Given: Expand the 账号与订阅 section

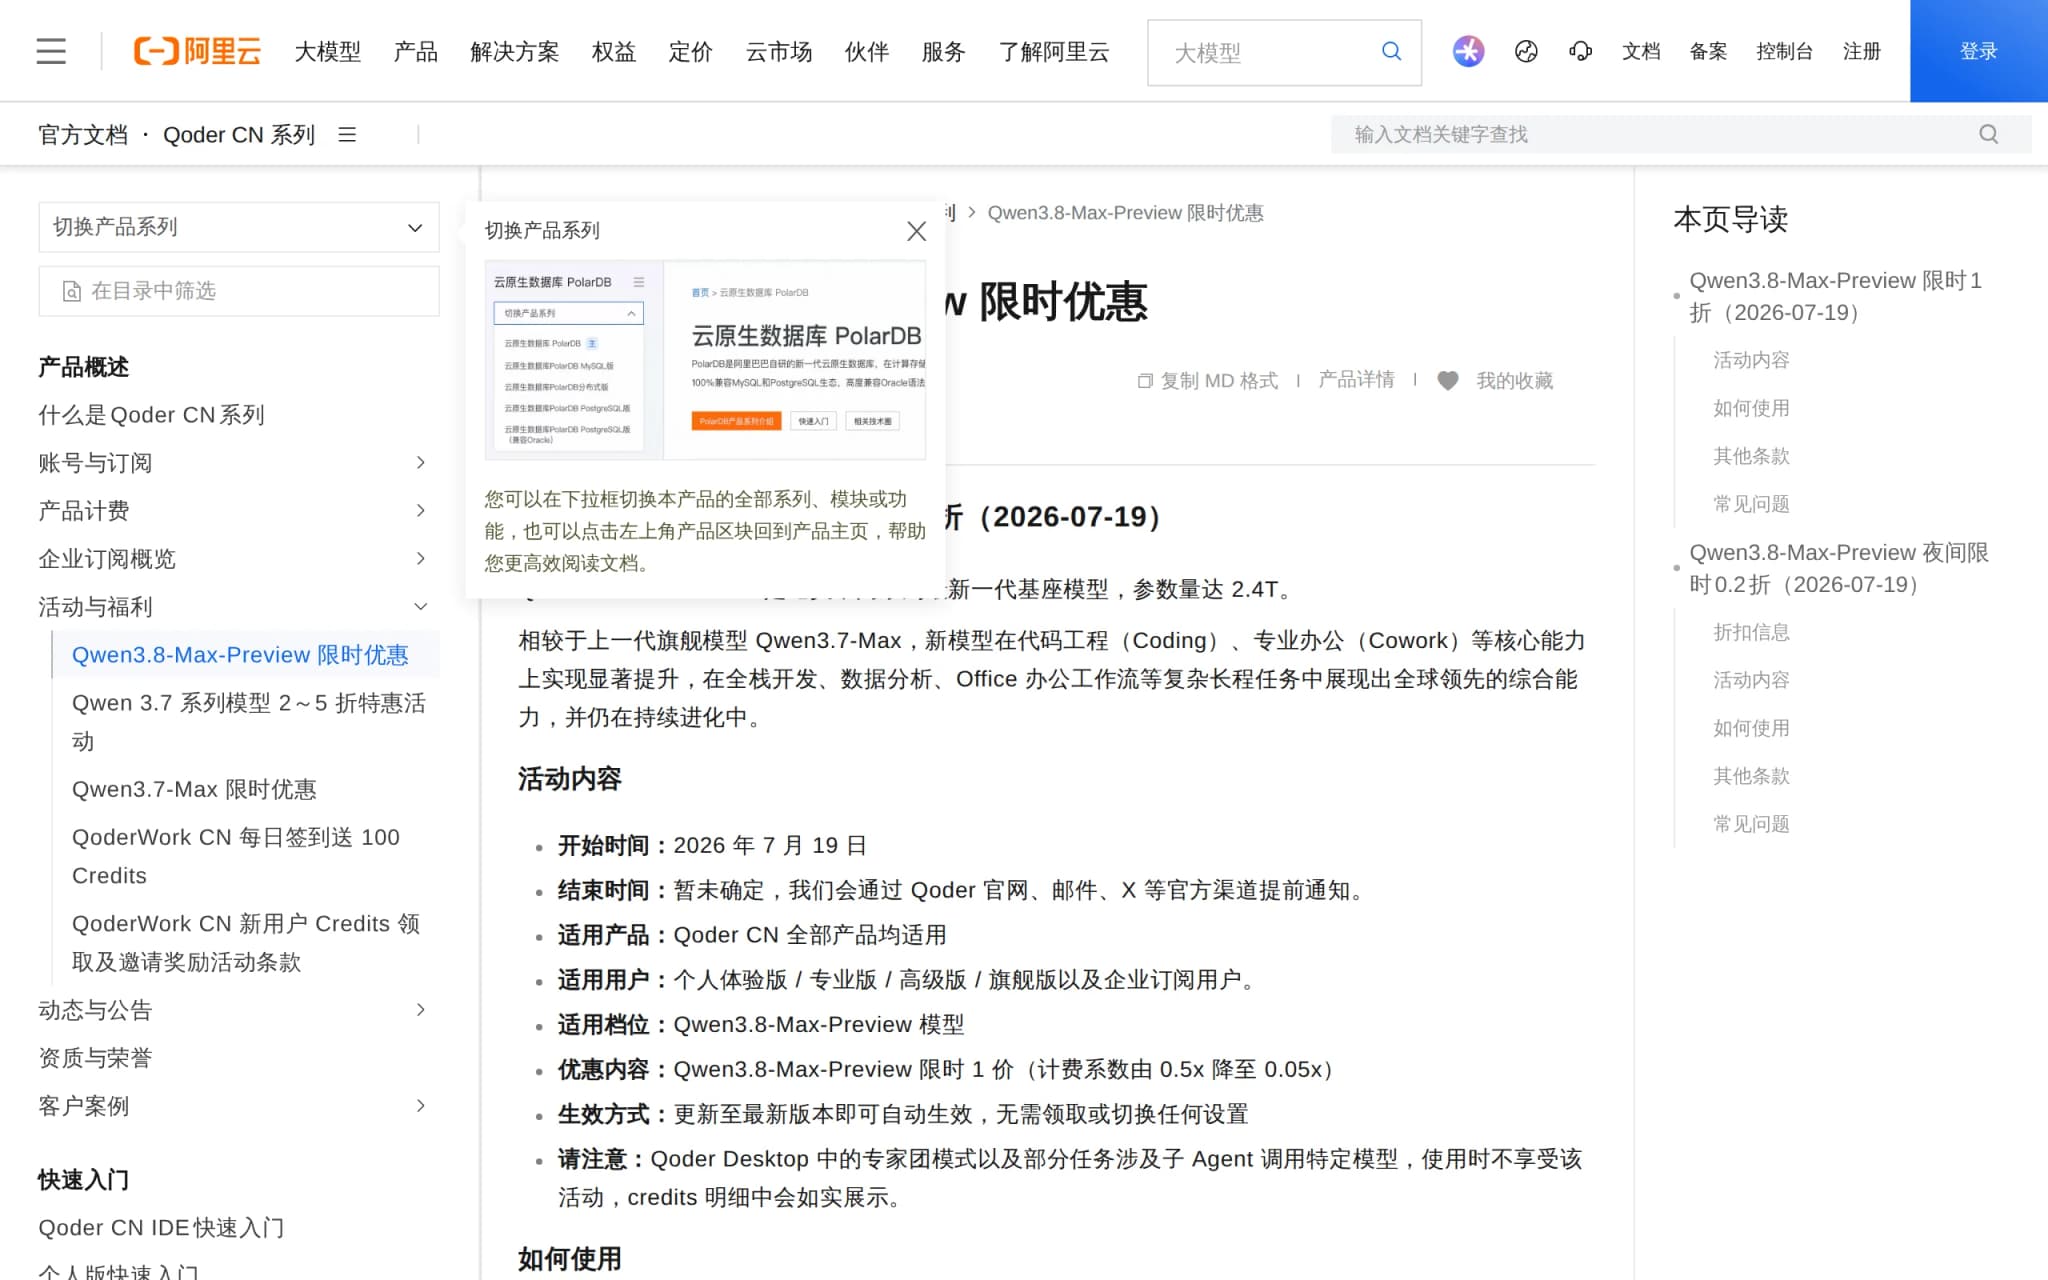Looking at the screenshot, I should 421,462.
